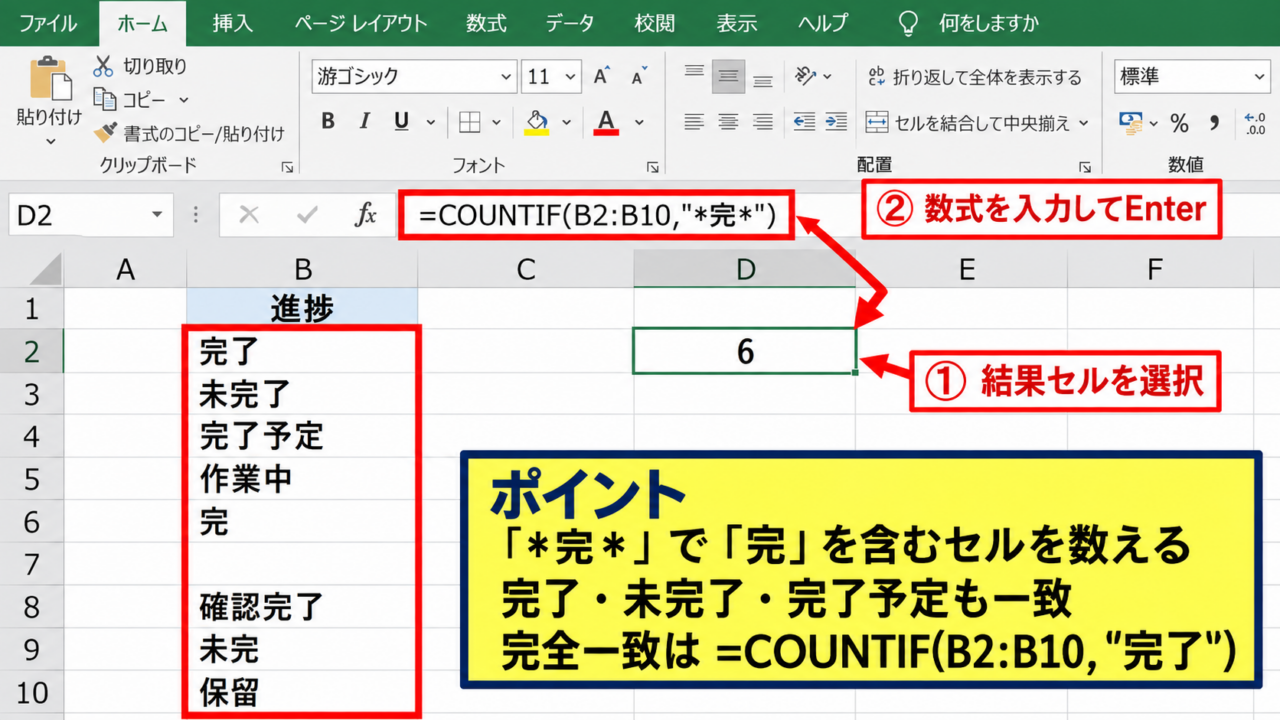This screenshot has height=720, width=1280.
Task: Click the formula bar with COUNTIF formula
Action: click(597, 214)
